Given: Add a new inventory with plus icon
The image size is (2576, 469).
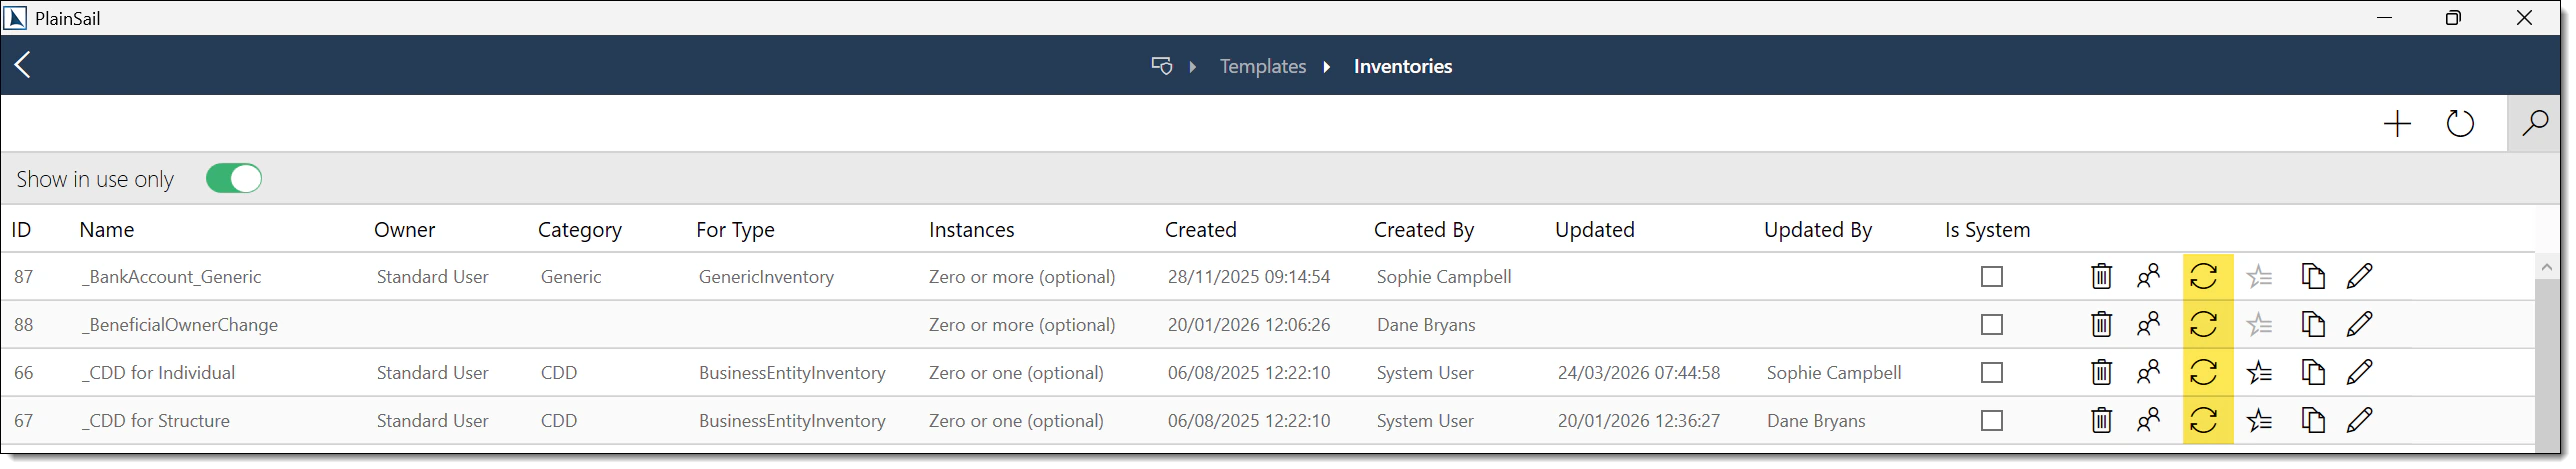Looking at the screenshot, I should pyautogui.click(x=2397, y=124).
